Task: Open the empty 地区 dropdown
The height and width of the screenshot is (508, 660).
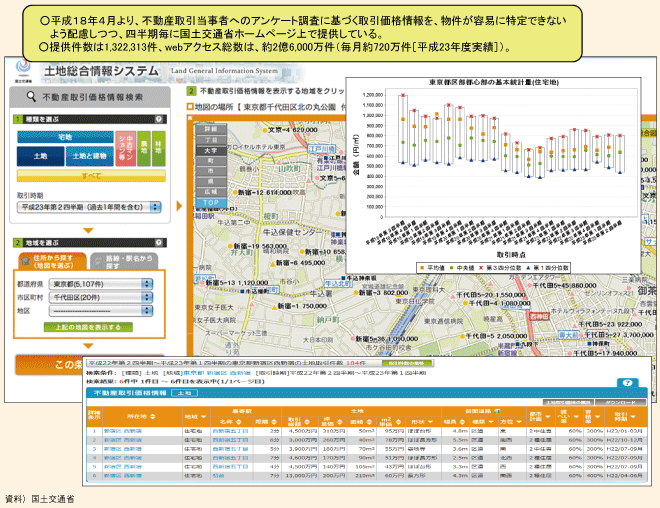Action: tap(101, 311)
